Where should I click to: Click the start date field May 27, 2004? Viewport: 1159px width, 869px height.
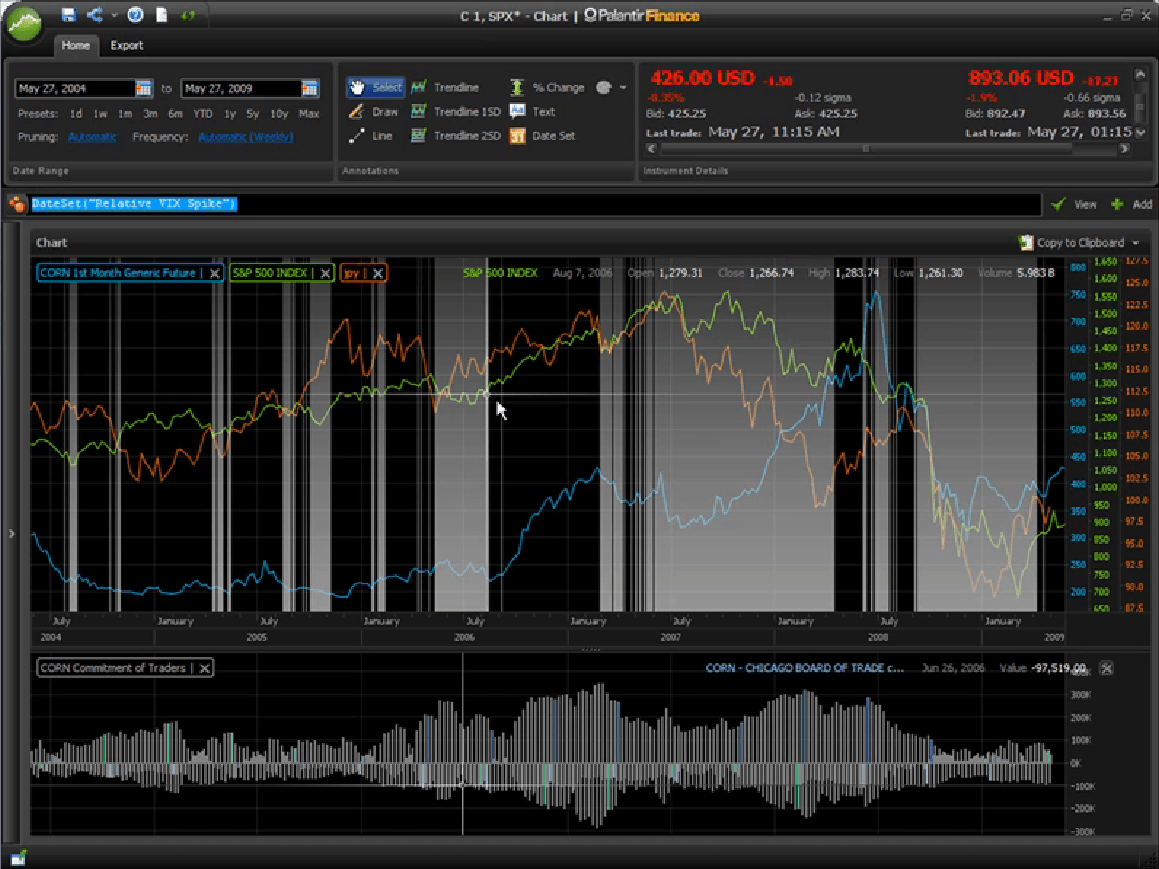click(75, 89)
